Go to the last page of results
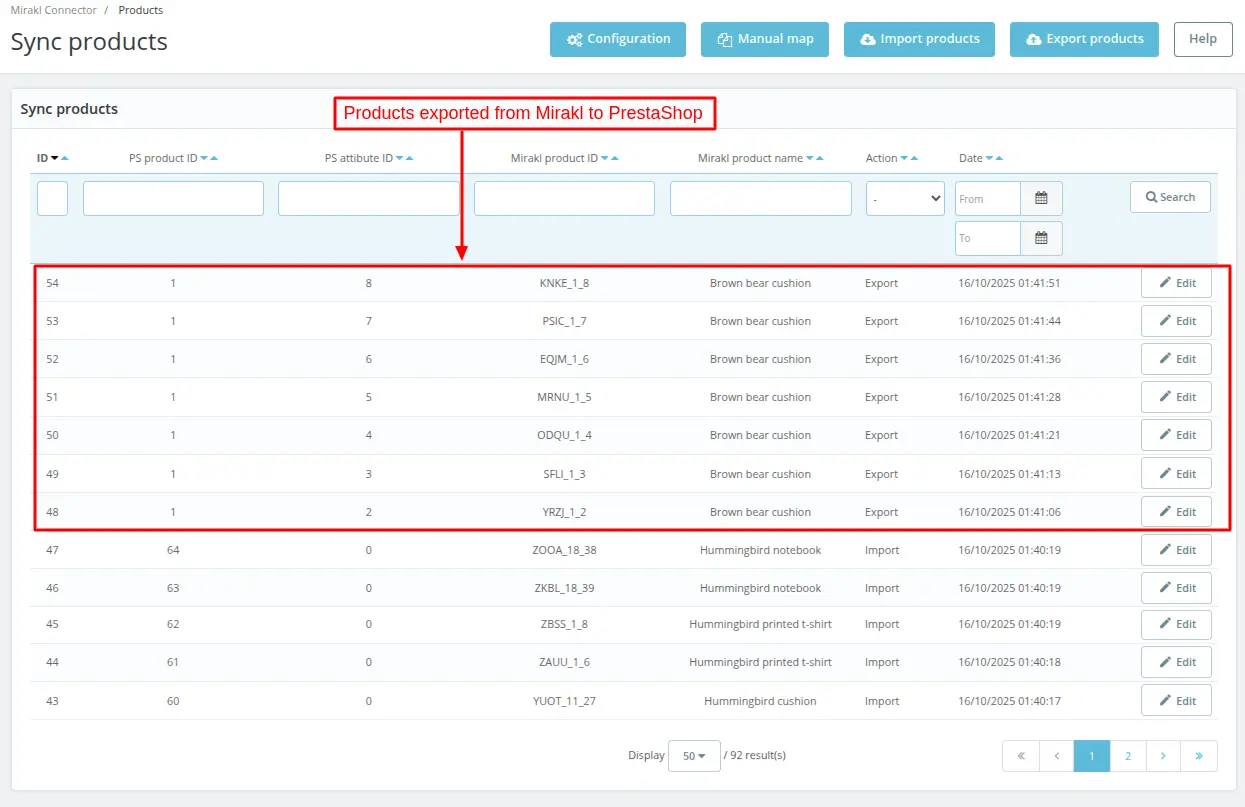The image size is (1245, 807). 1198,756
